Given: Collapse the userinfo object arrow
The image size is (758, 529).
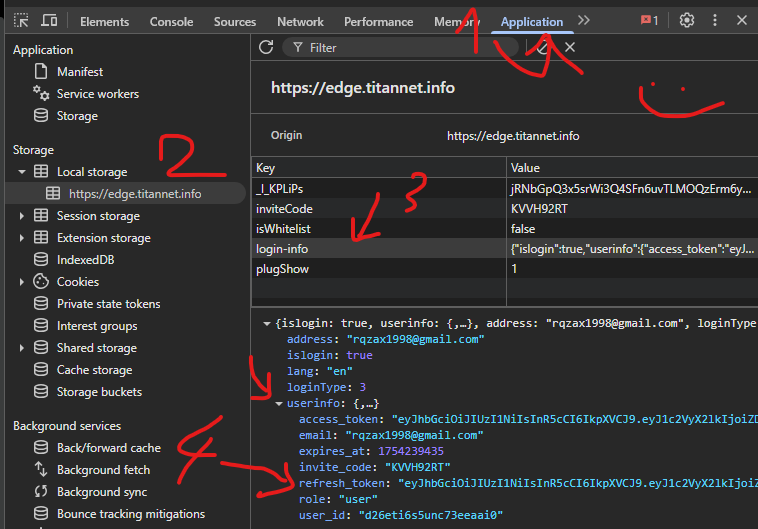Looking at the screenshot, I should point(279,403).
